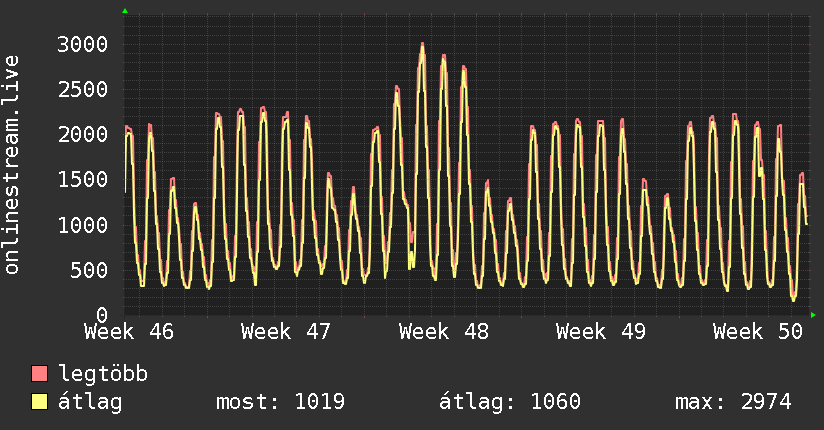Select the Week 50 axis label
Viewport: 824px width, 430px height.
[x=758, y=332]
